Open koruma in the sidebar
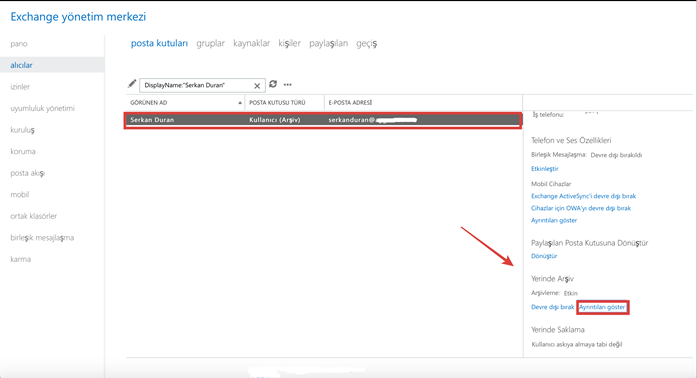Image resolution: width=697 pixels, height=378 pixels. [23, 151]
